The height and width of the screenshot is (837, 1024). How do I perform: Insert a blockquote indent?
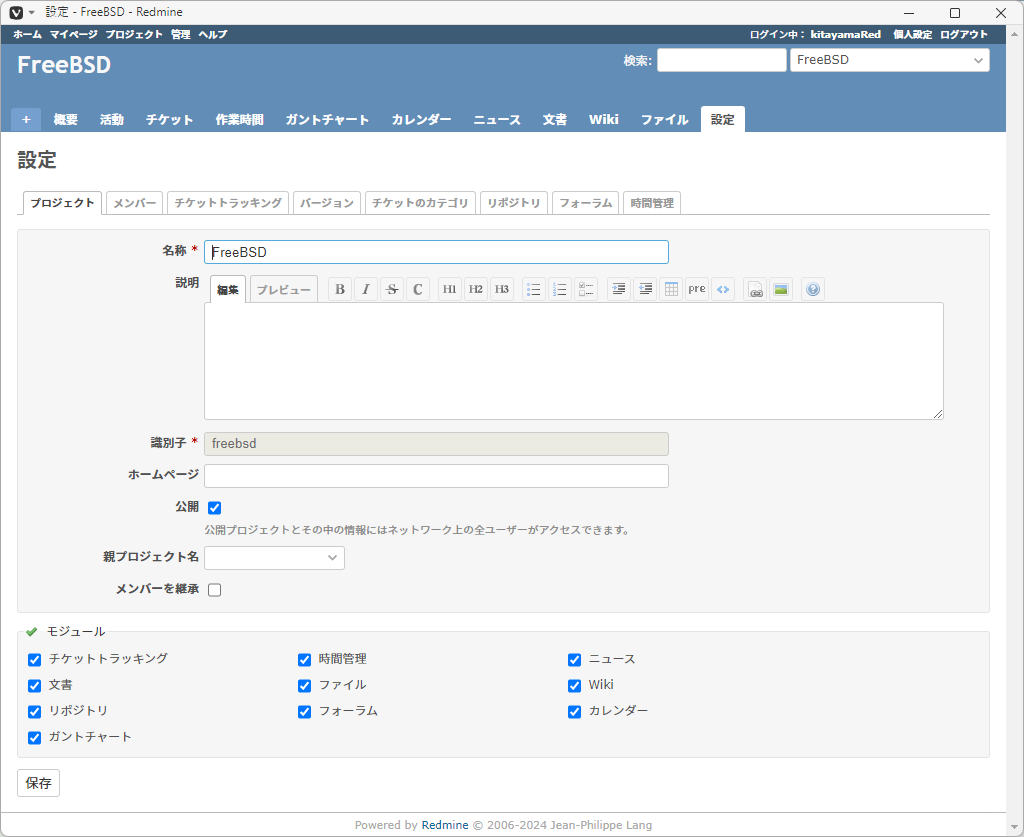tap(618, 289)
